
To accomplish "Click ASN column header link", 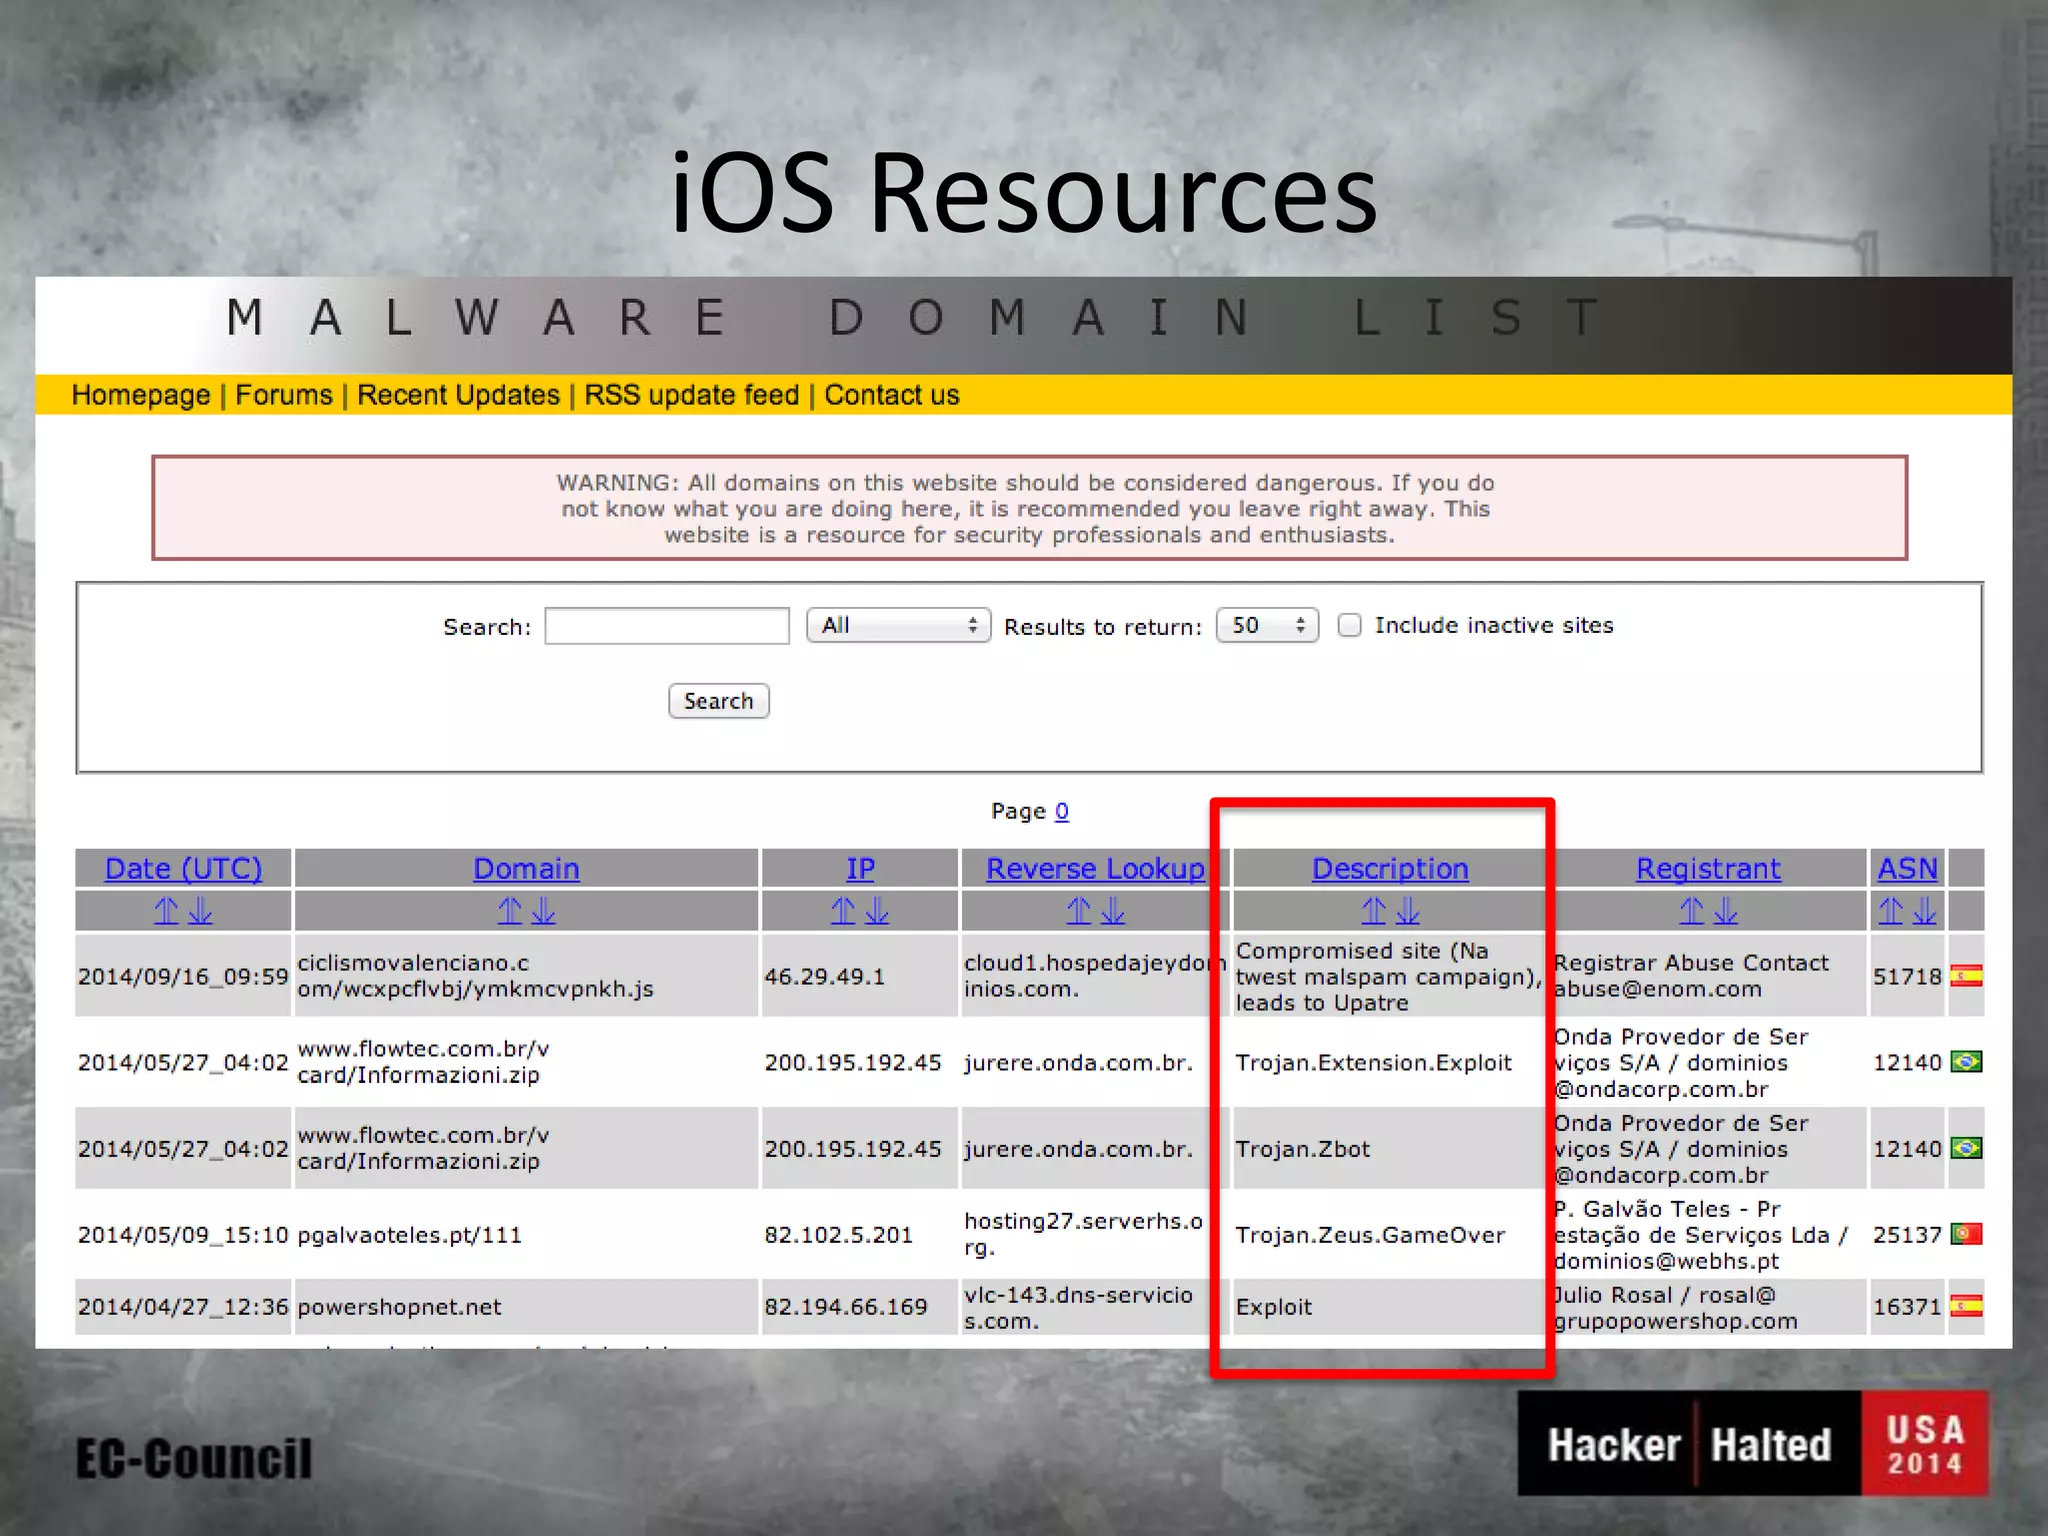I will [x=1907, y=868].
